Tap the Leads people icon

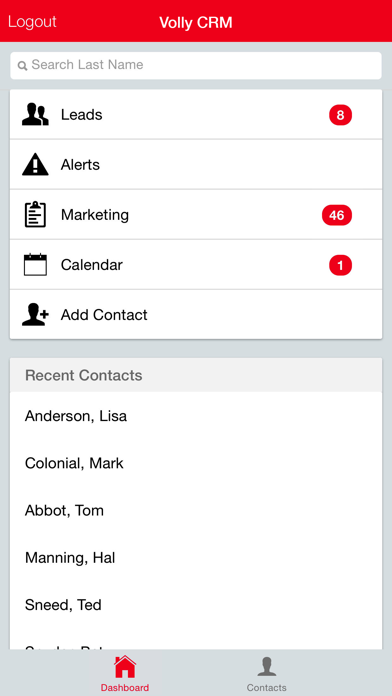point(35,115)
